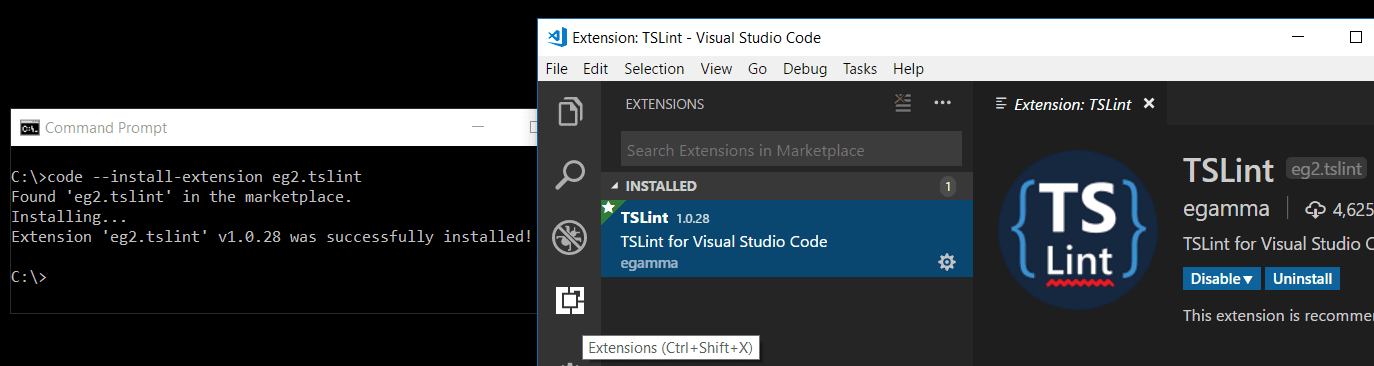Uninstall the TSLint extension
1374x366 pixels.
click(x=1303, y=279)
